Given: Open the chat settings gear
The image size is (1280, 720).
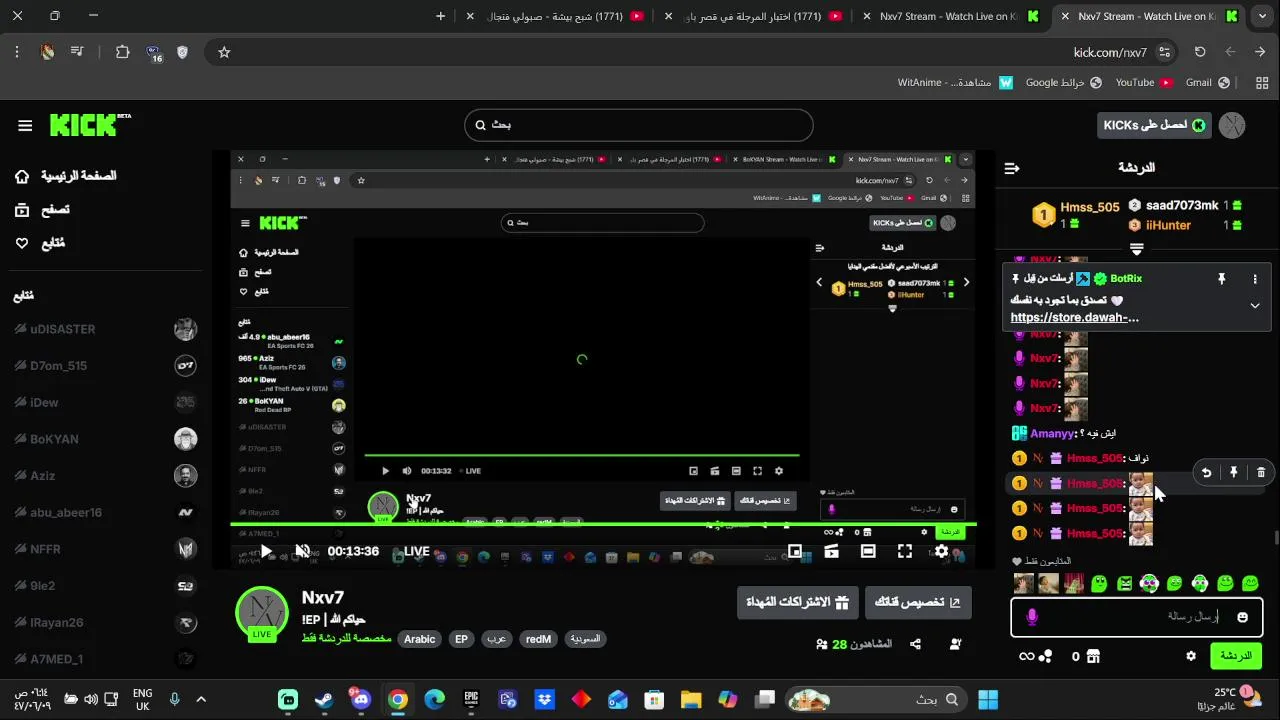Looking at the screenshot, I should (1190, 656).
